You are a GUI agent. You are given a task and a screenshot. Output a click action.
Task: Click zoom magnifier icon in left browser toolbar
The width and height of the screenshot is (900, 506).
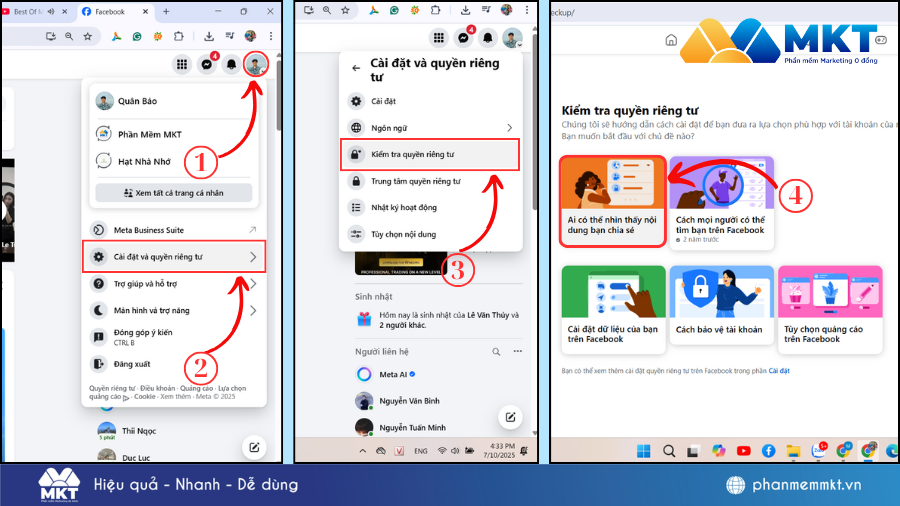[69, 36]
